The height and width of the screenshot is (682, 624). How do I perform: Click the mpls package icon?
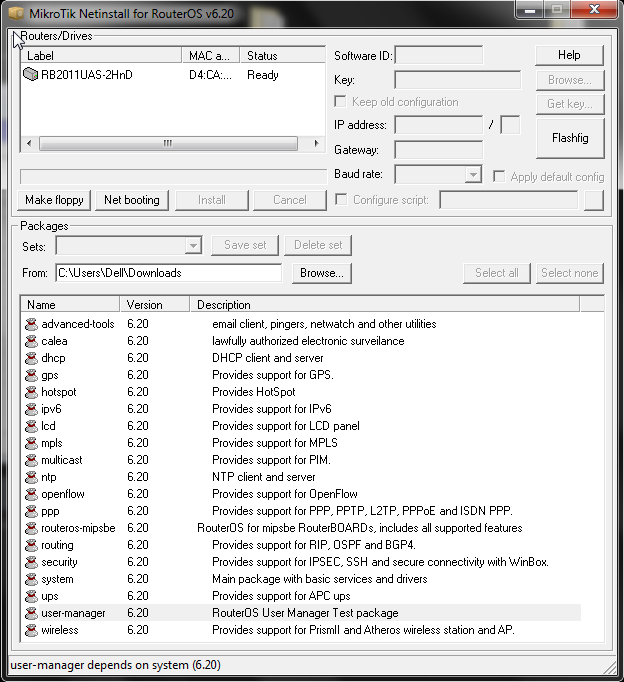click(31, 443)
